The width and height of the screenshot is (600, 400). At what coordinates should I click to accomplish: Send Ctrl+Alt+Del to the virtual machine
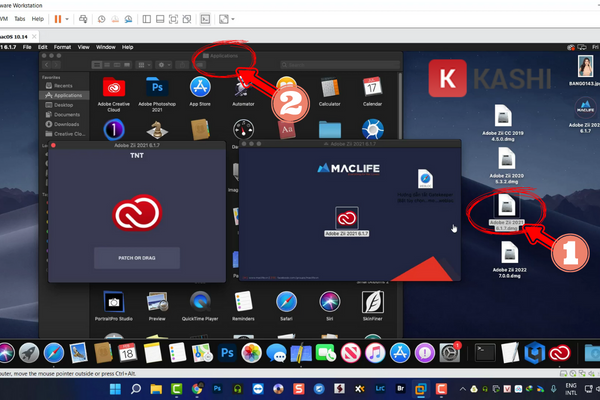[83, 19]
